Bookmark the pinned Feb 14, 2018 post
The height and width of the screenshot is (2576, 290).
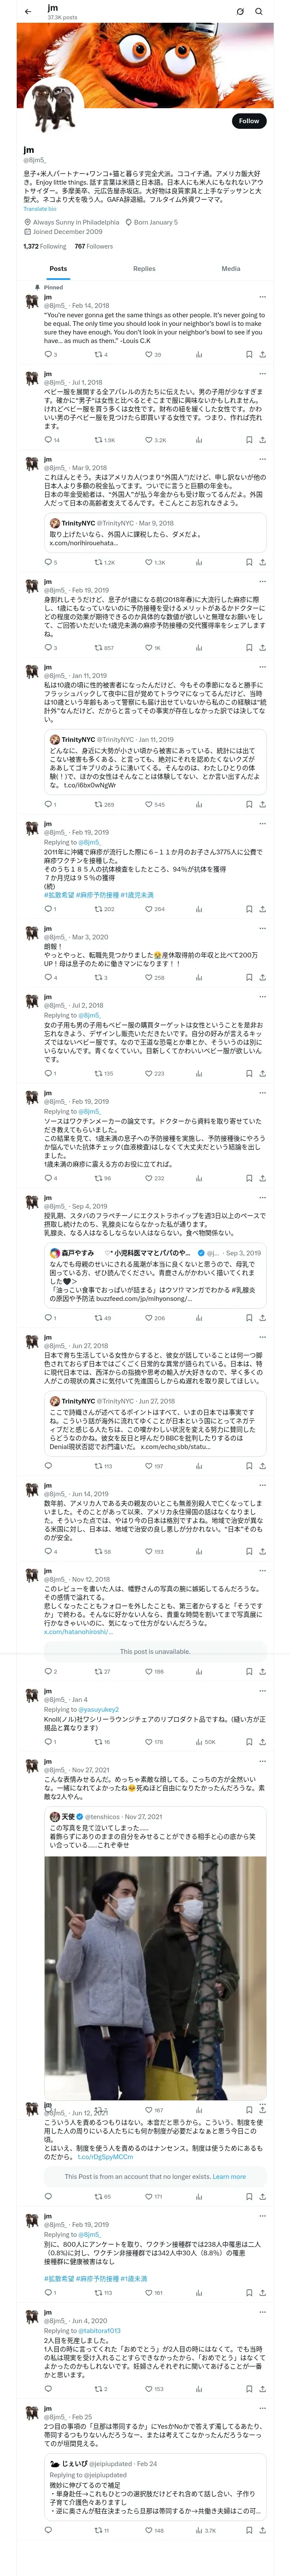(249, 354)
